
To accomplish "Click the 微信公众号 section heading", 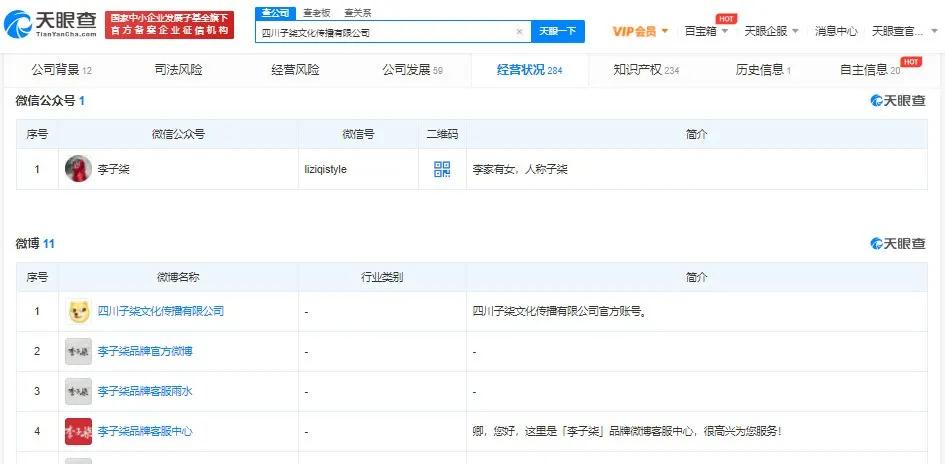I will [50, 101].
